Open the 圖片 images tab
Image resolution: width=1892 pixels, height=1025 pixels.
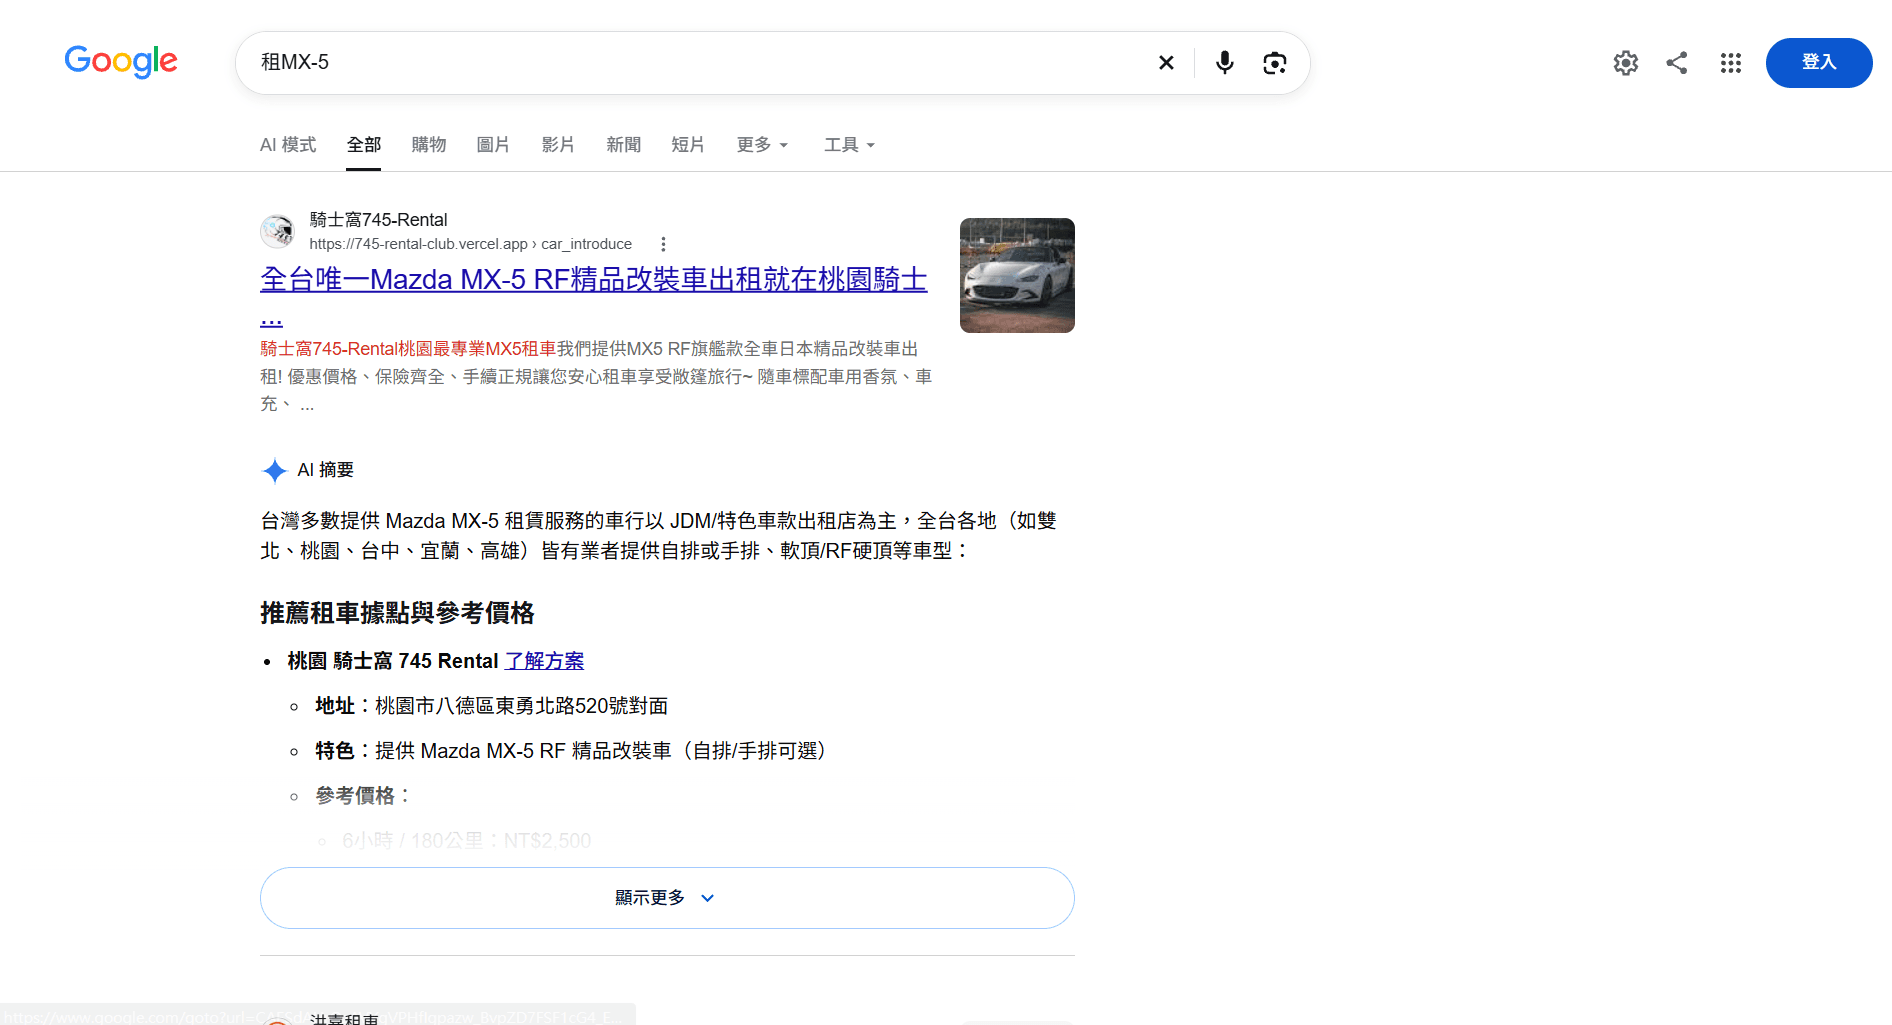click(x=493, y=145)
